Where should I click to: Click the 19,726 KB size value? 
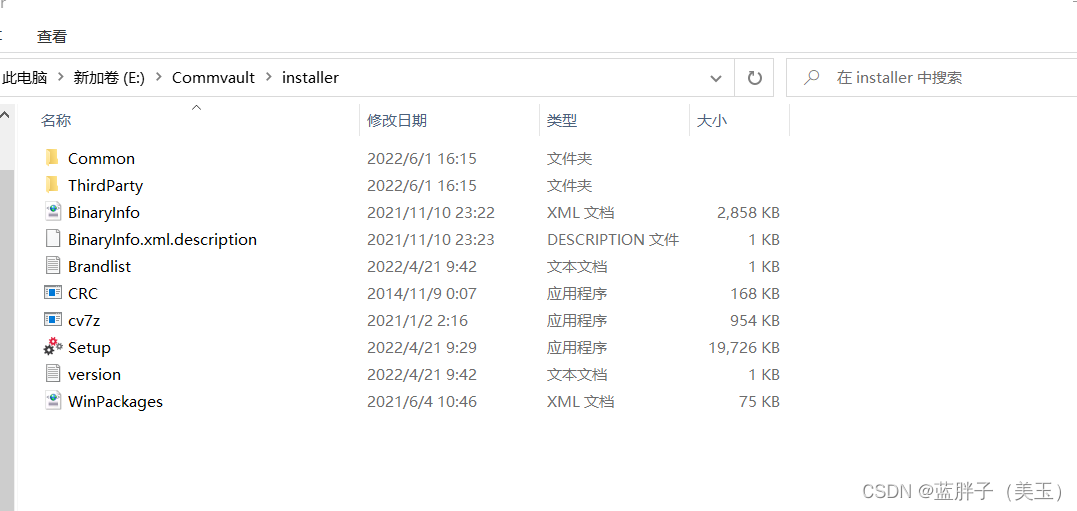(745, 348)
